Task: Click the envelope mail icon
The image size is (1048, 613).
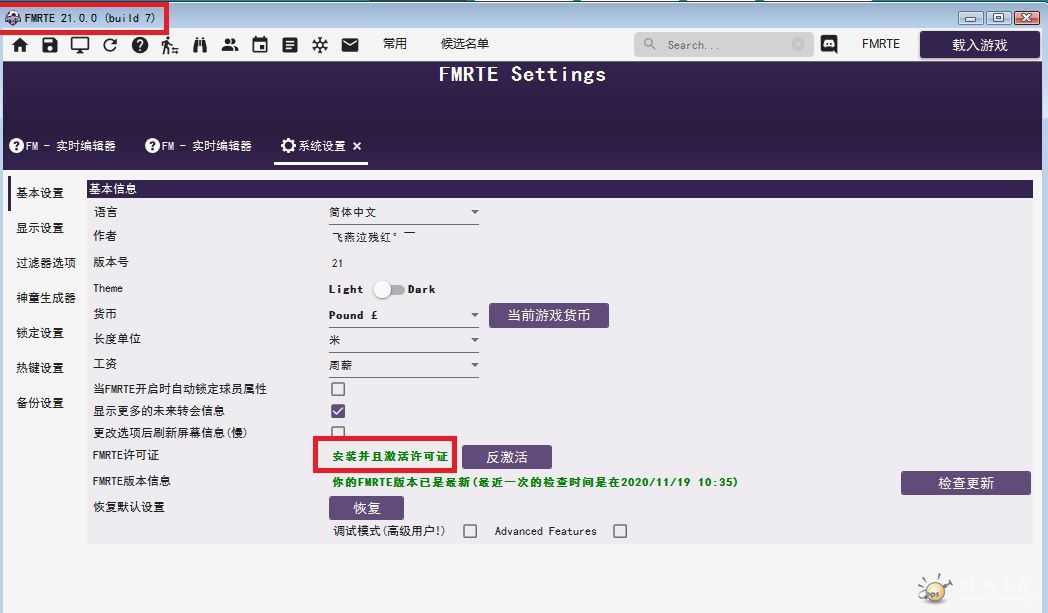Action: 350,45
